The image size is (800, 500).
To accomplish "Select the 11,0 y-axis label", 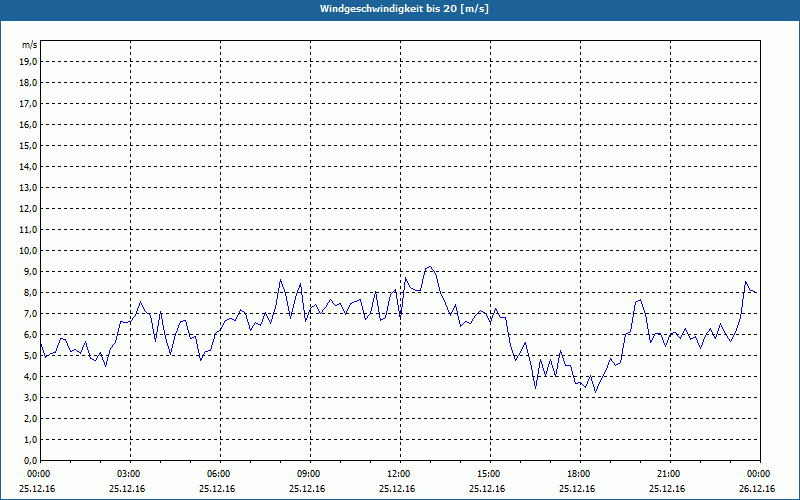I will (x=29, y=230).
